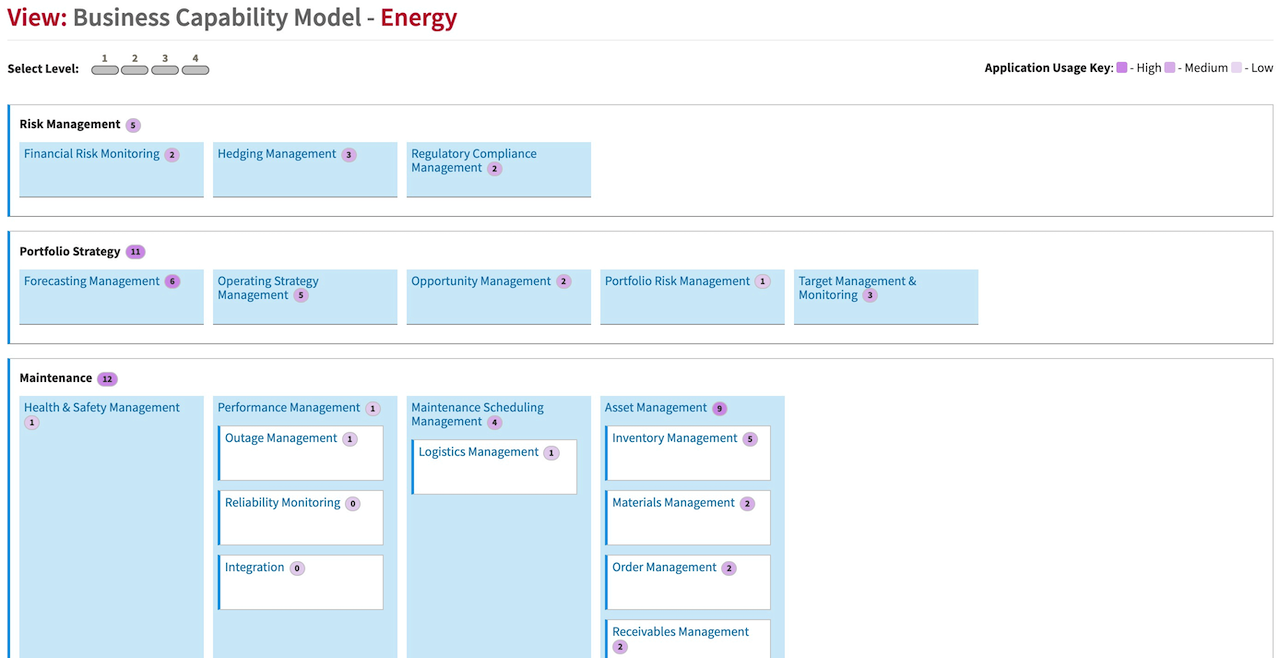Image resolution: width=1280 pixels, height=658 pixels.
Task: Click the Medium usage key swatch
Action: (x=1170, y=68)
